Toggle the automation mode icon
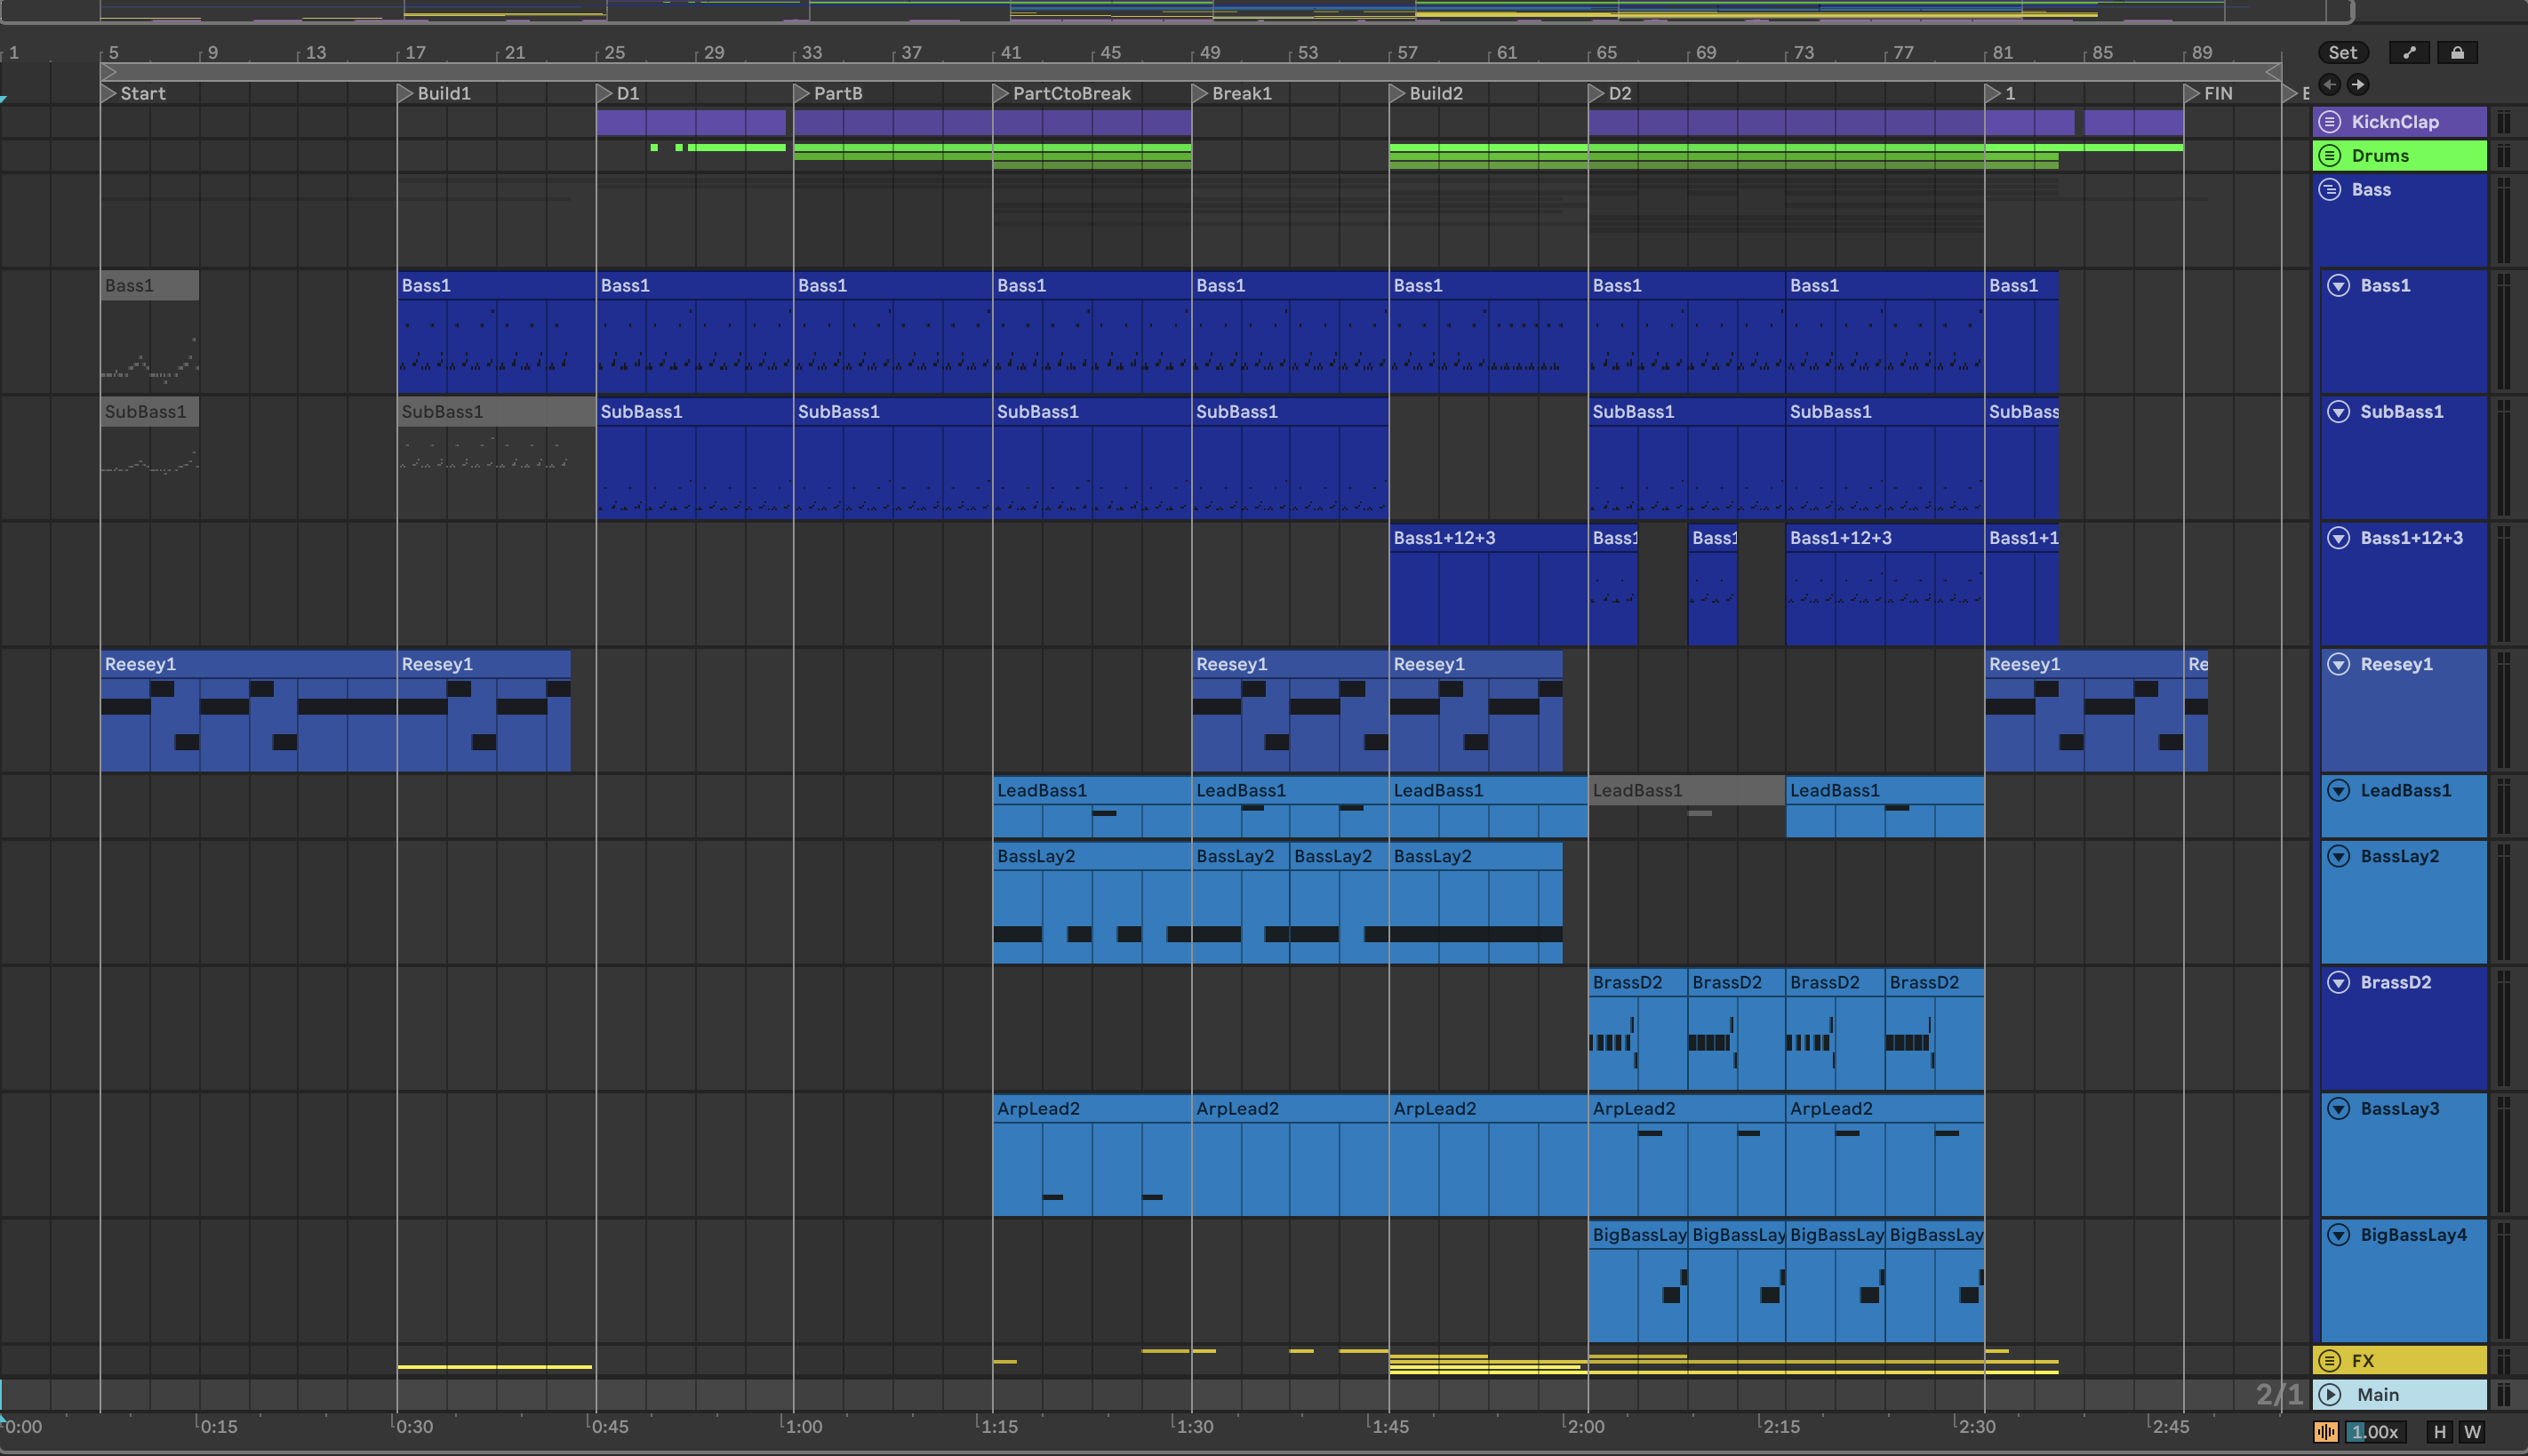The height and width of the screenshot is (1456, 2528). point(2409,53)
